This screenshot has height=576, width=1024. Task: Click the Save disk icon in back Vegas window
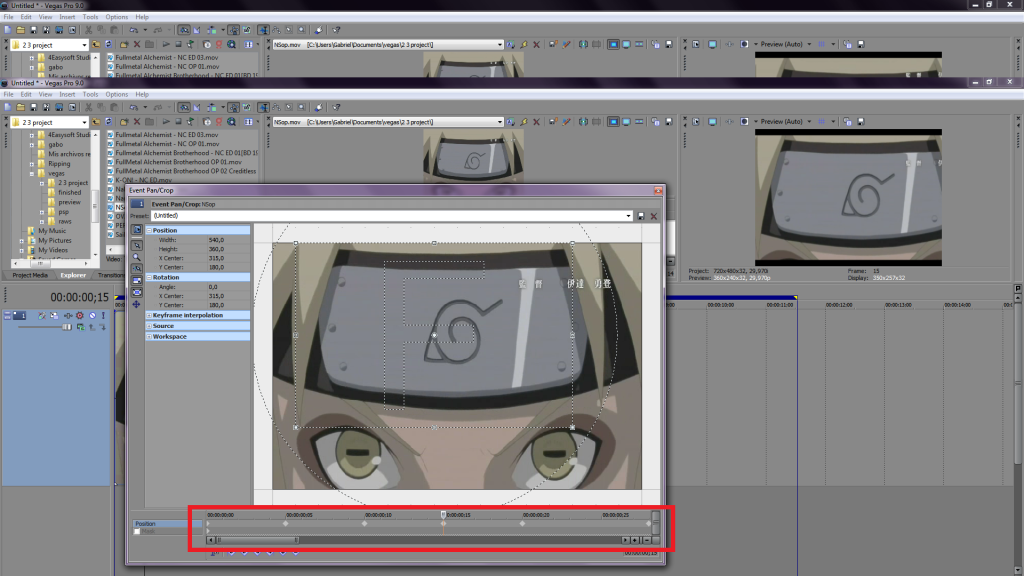click(33, 30)
